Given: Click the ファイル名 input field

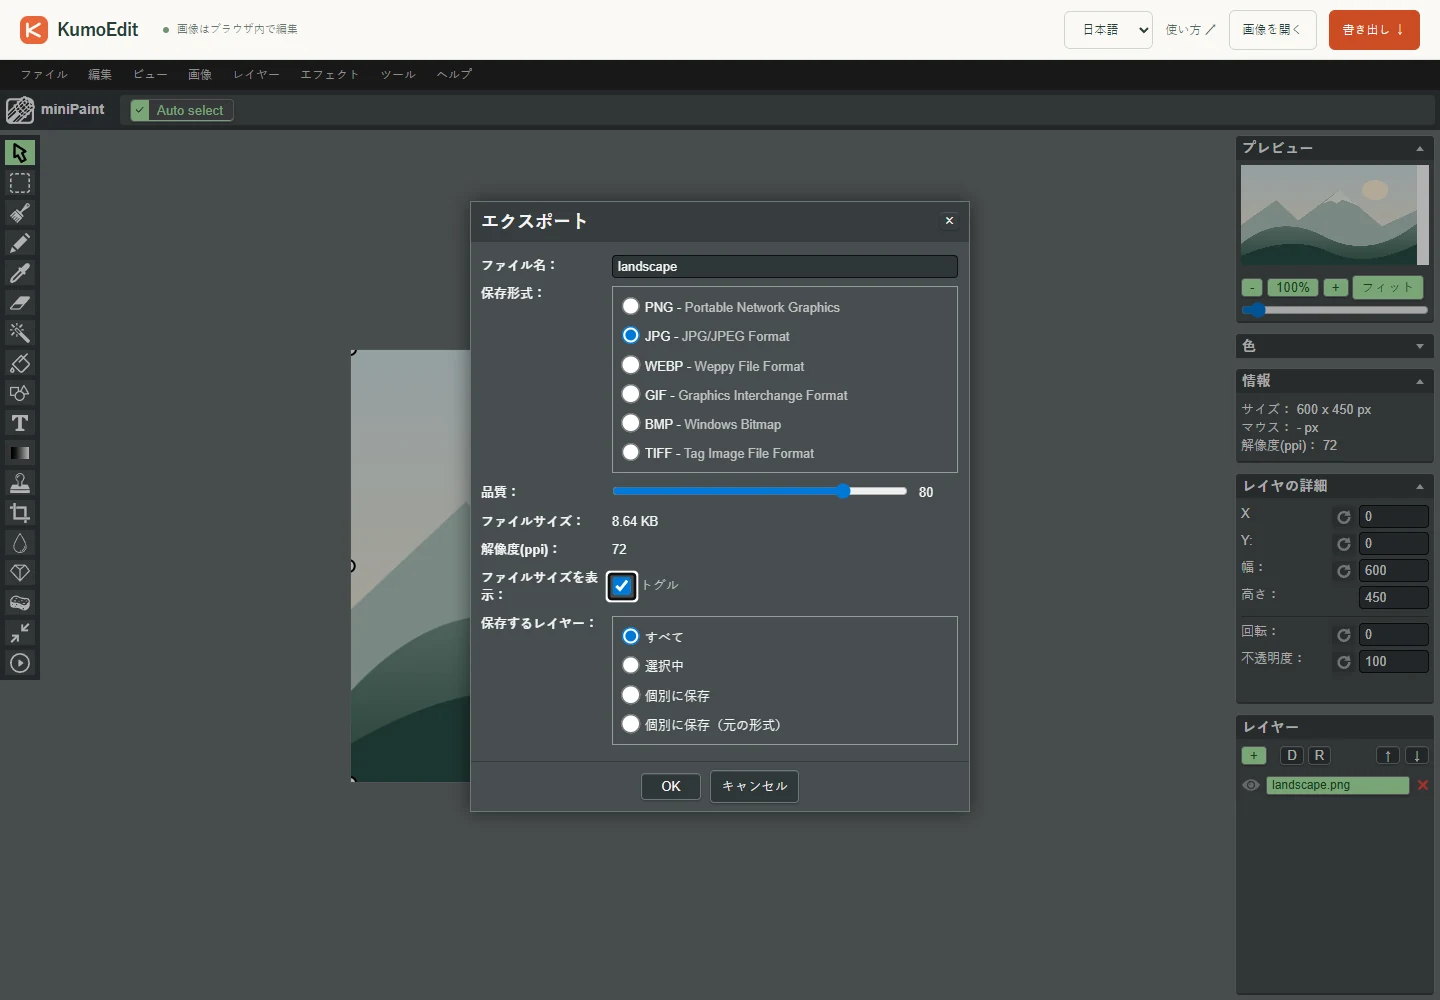Looking at the screenshot, I should 785,266.
